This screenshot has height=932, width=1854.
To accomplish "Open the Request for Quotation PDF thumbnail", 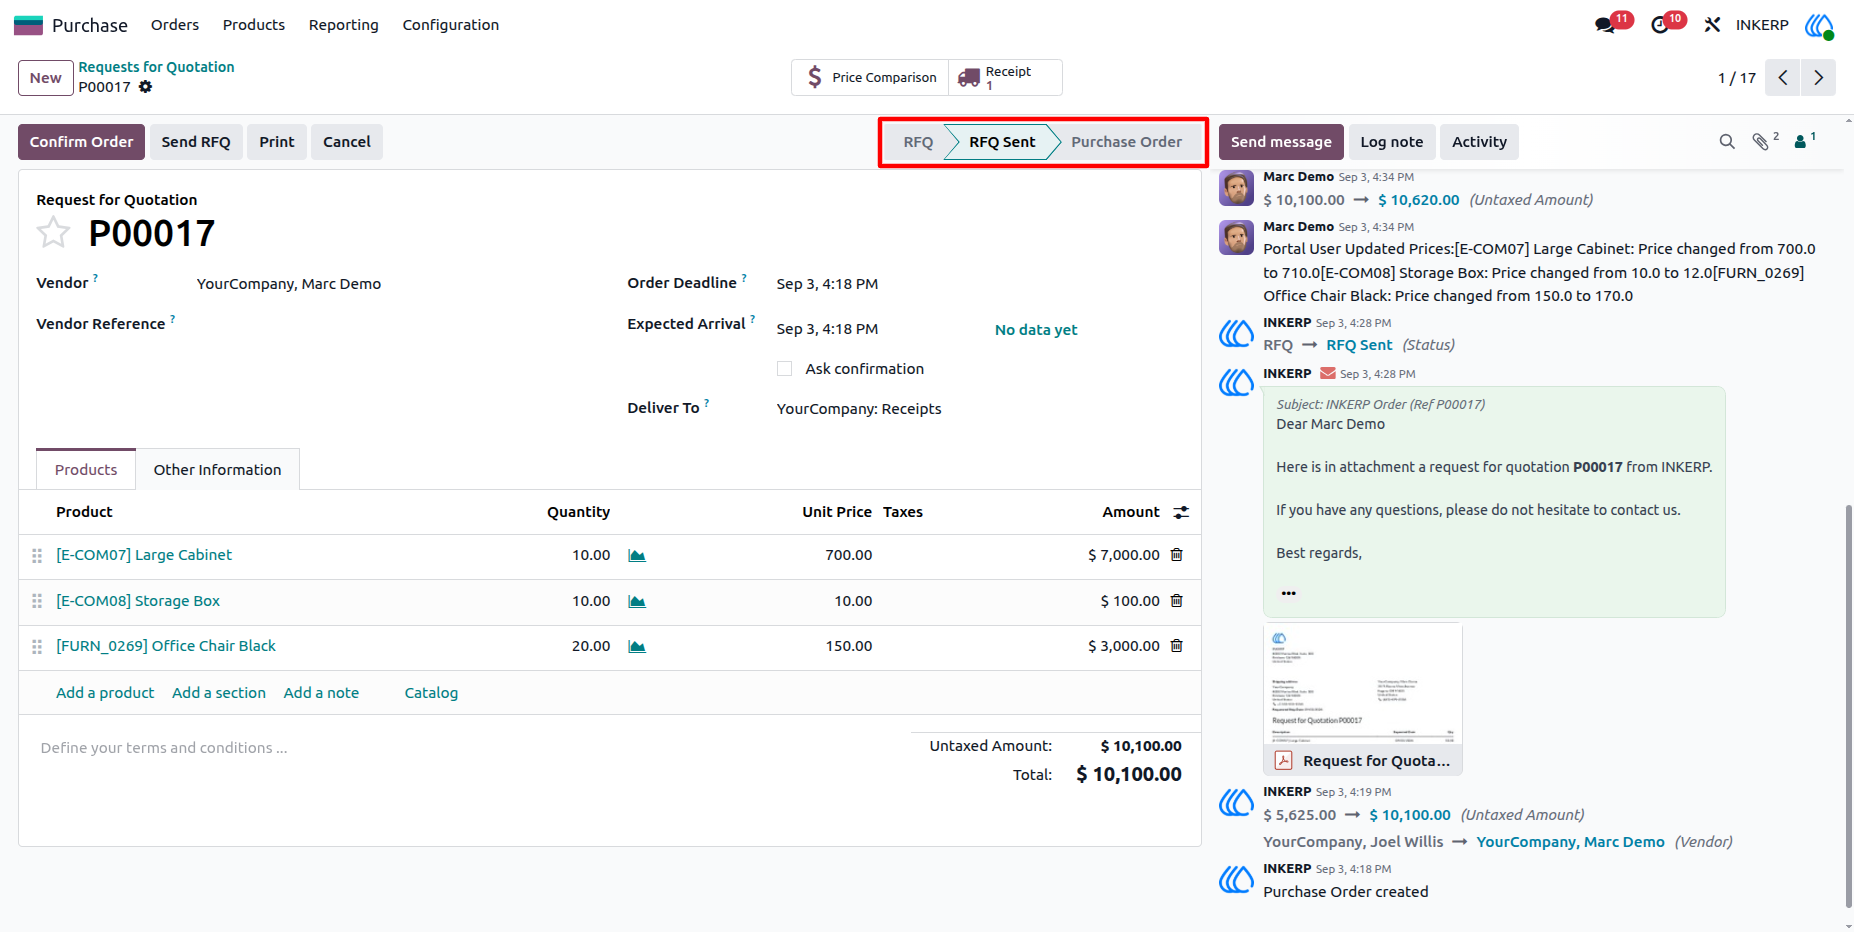I will click(x=1363, y=699).
